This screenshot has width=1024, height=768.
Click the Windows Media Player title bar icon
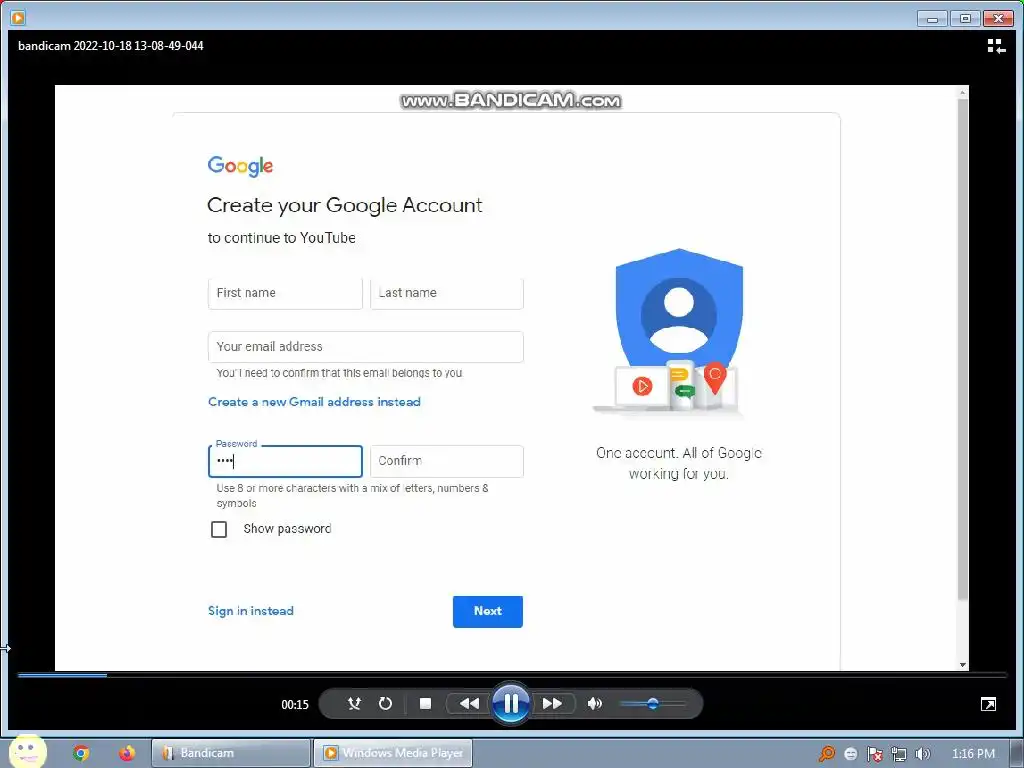point(18,18)
